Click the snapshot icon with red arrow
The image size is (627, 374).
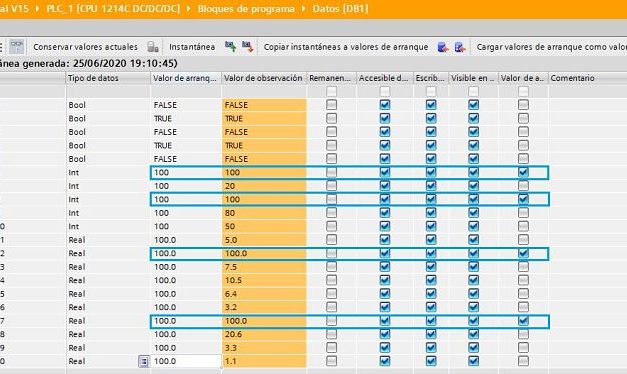coord(248,47)
